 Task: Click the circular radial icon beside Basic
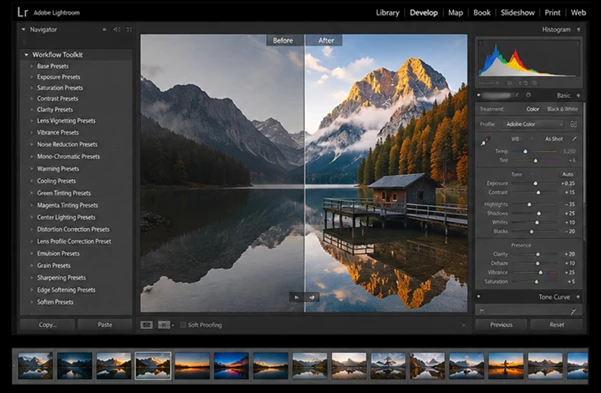[528, 95]
